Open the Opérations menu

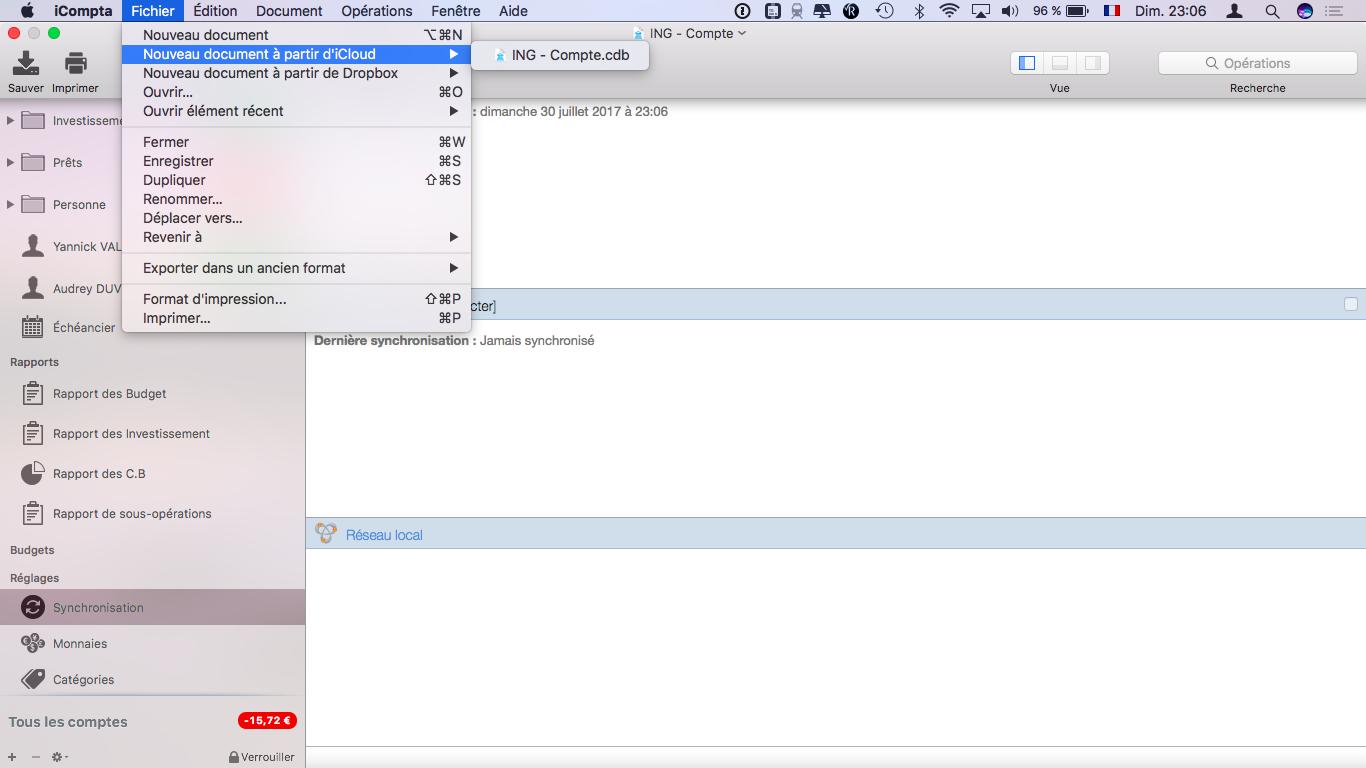[377, 11]
